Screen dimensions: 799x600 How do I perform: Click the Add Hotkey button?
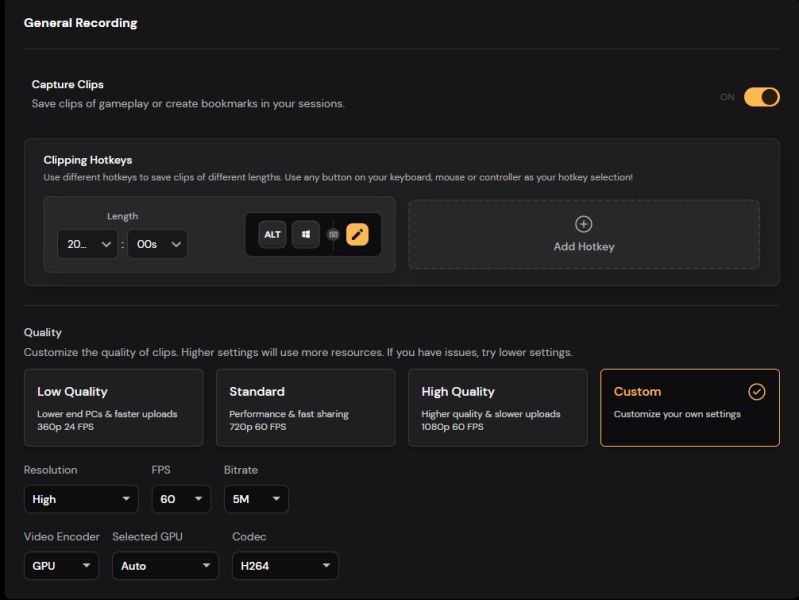point(584,234)
